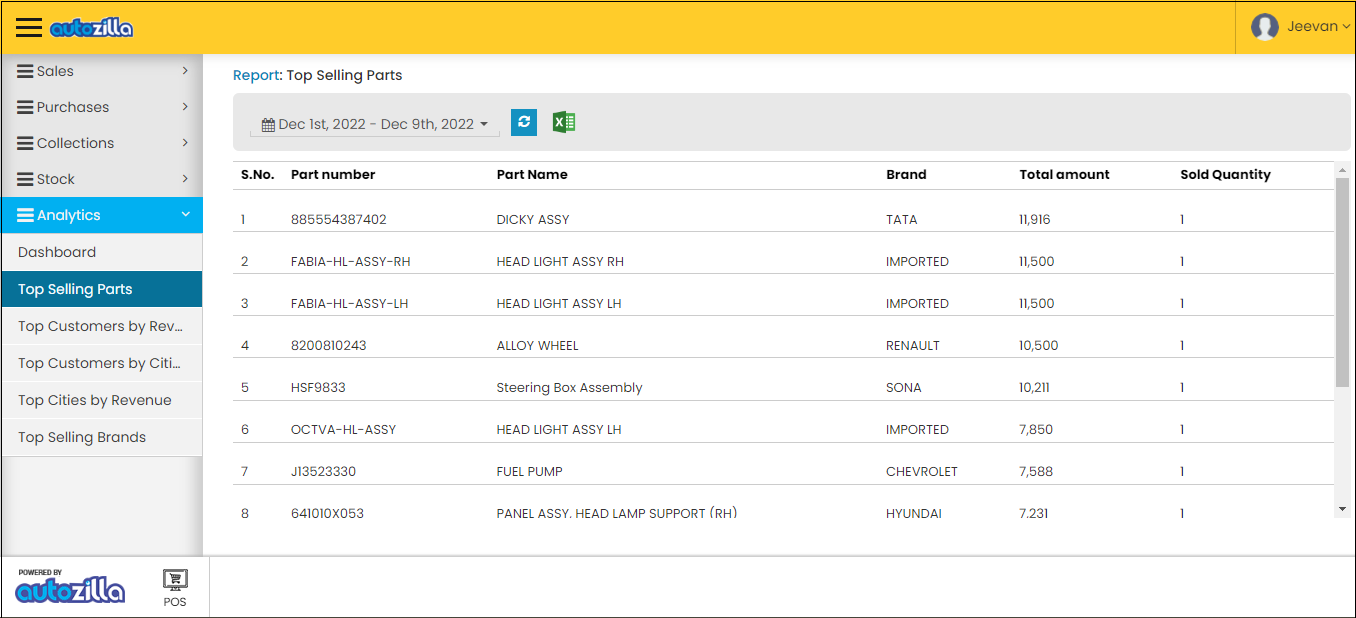Open Top Cities by Revenue report

pos(102,400)
